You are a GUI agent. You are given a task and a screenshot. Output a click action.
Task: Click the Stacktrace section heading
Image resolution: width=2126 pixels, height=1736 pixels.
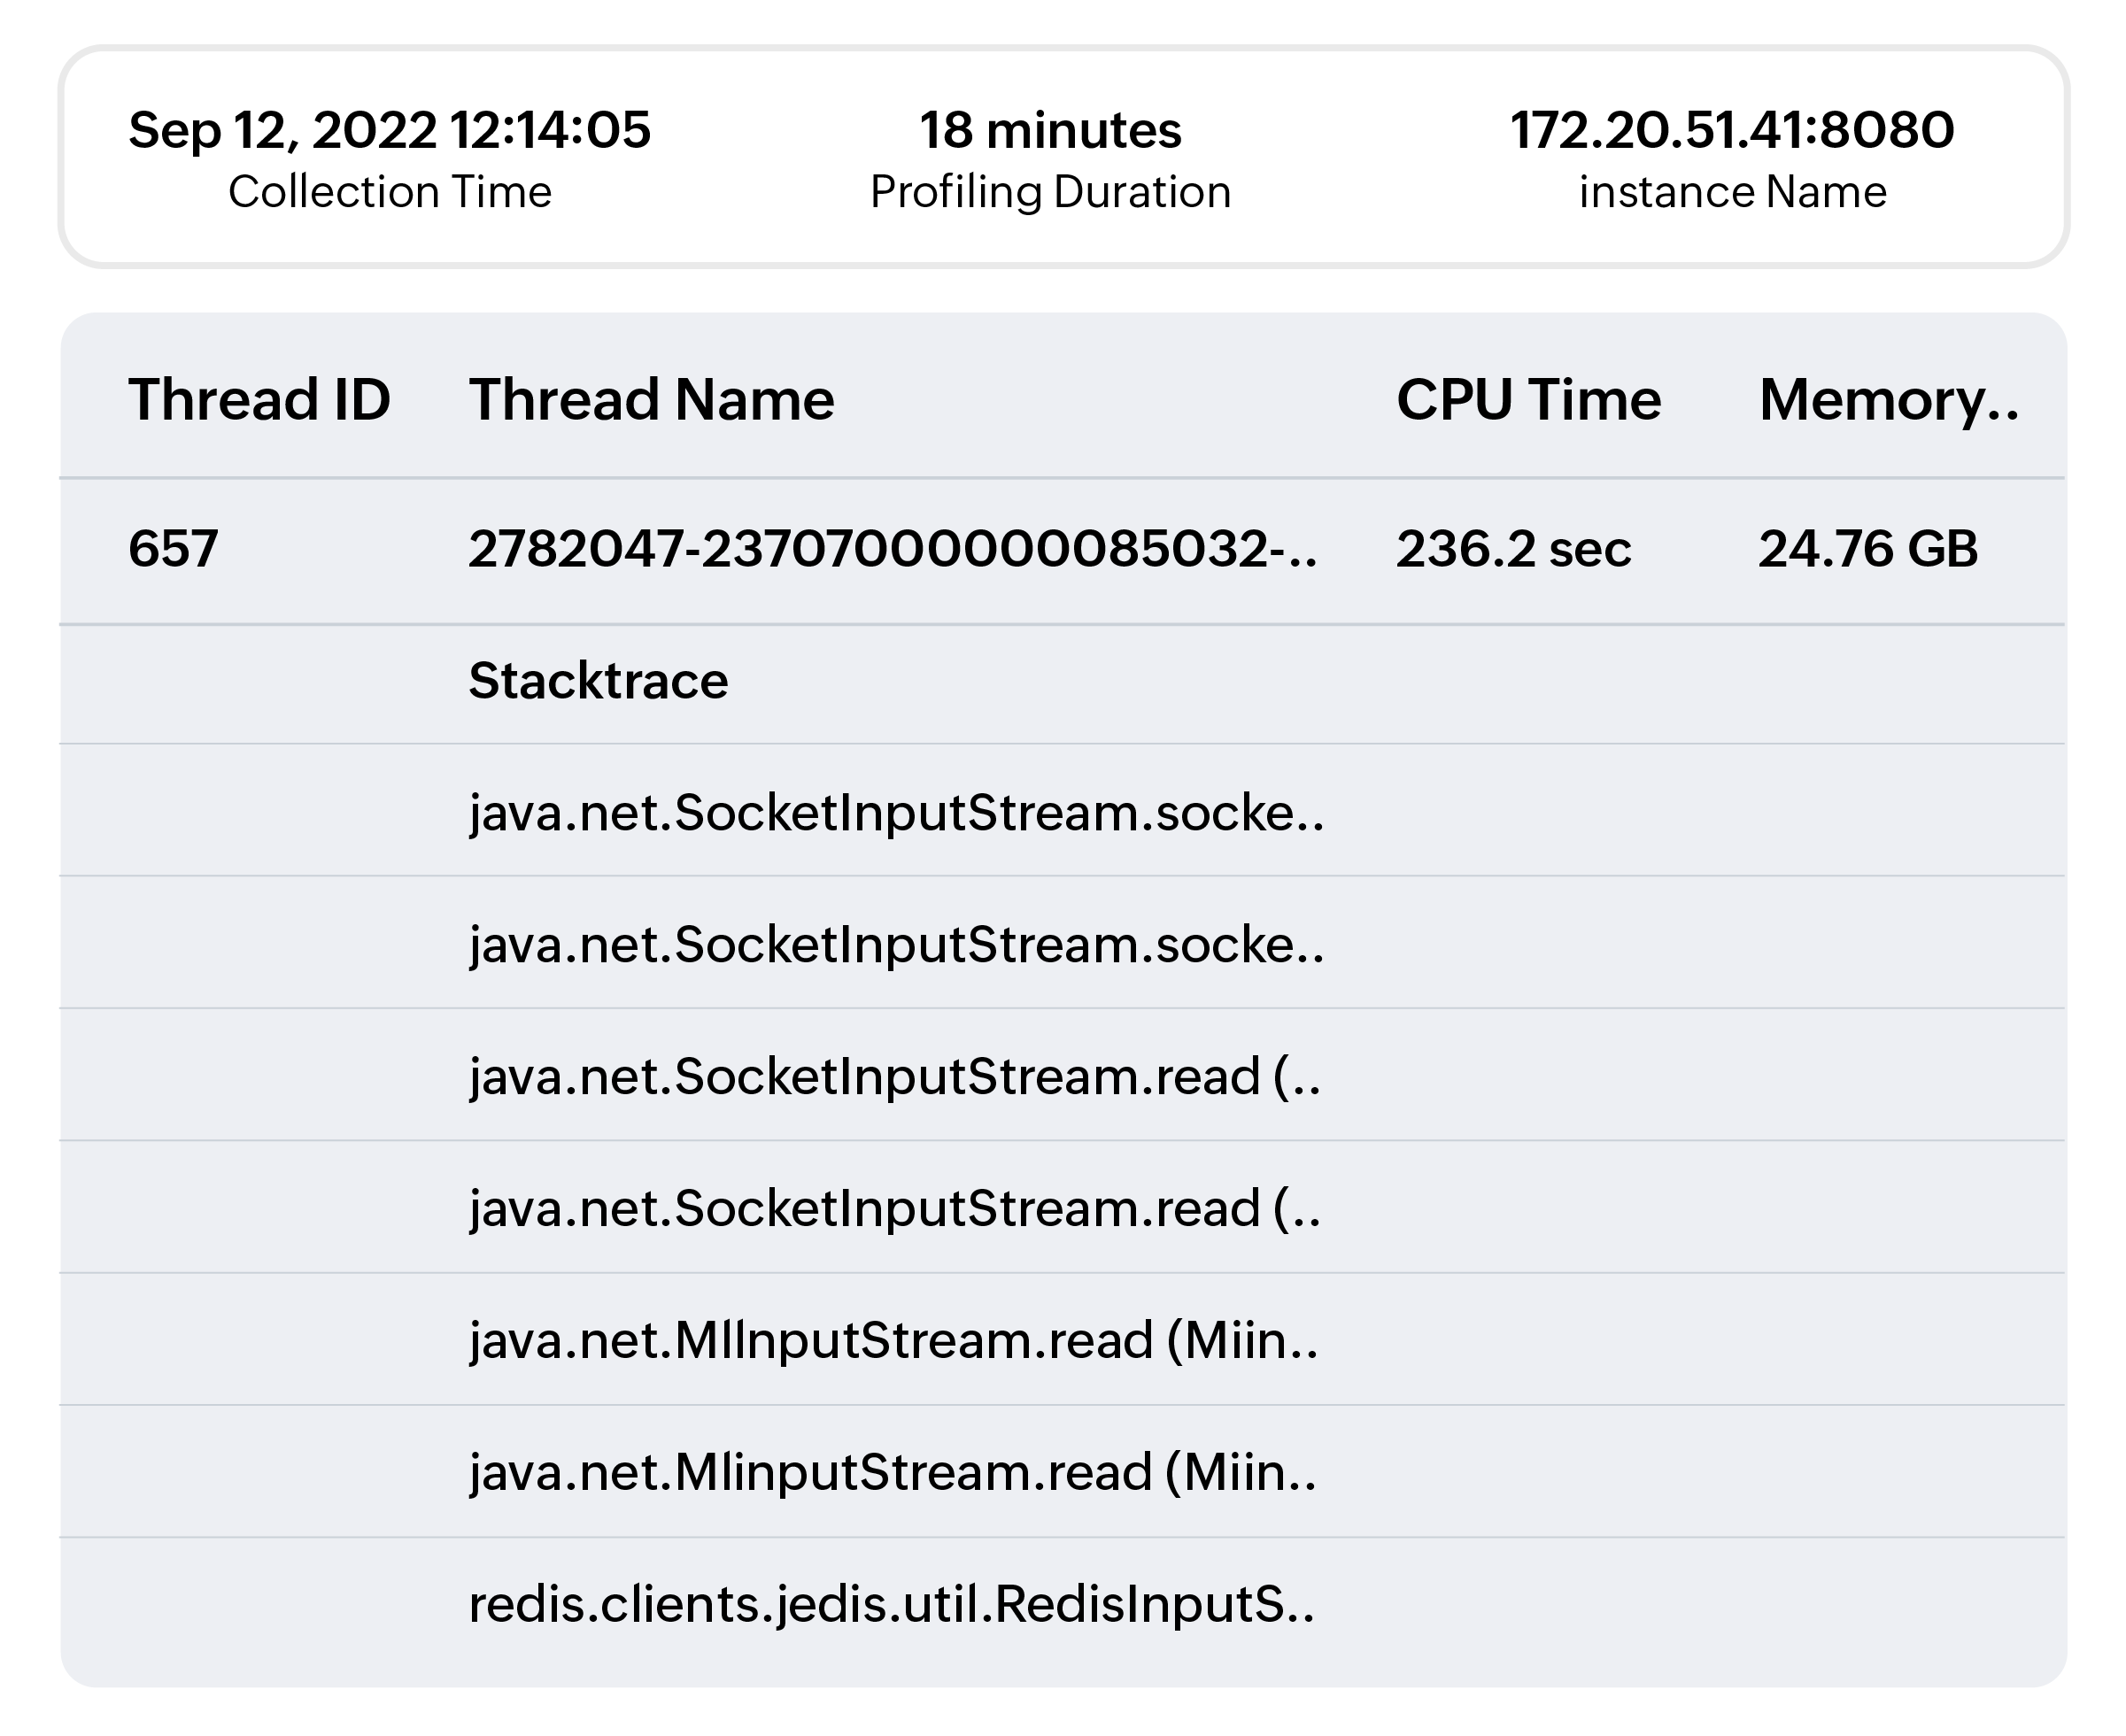click(x=598, y=682)
